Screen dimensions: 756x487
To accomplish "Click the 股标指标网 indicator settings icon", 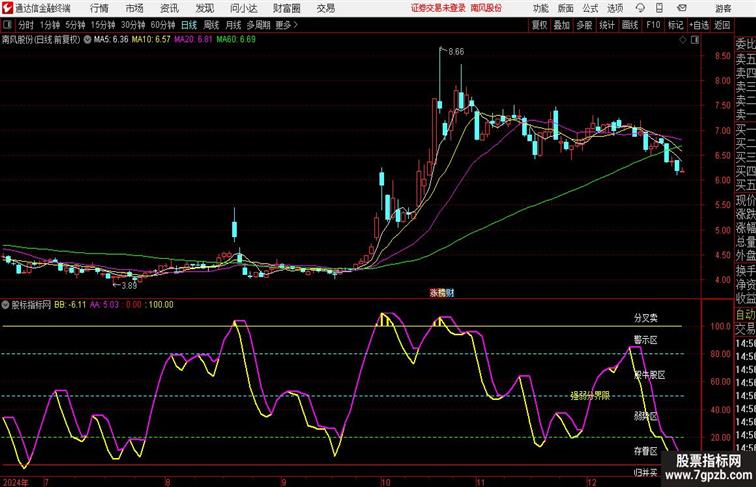I will [6, 305].
